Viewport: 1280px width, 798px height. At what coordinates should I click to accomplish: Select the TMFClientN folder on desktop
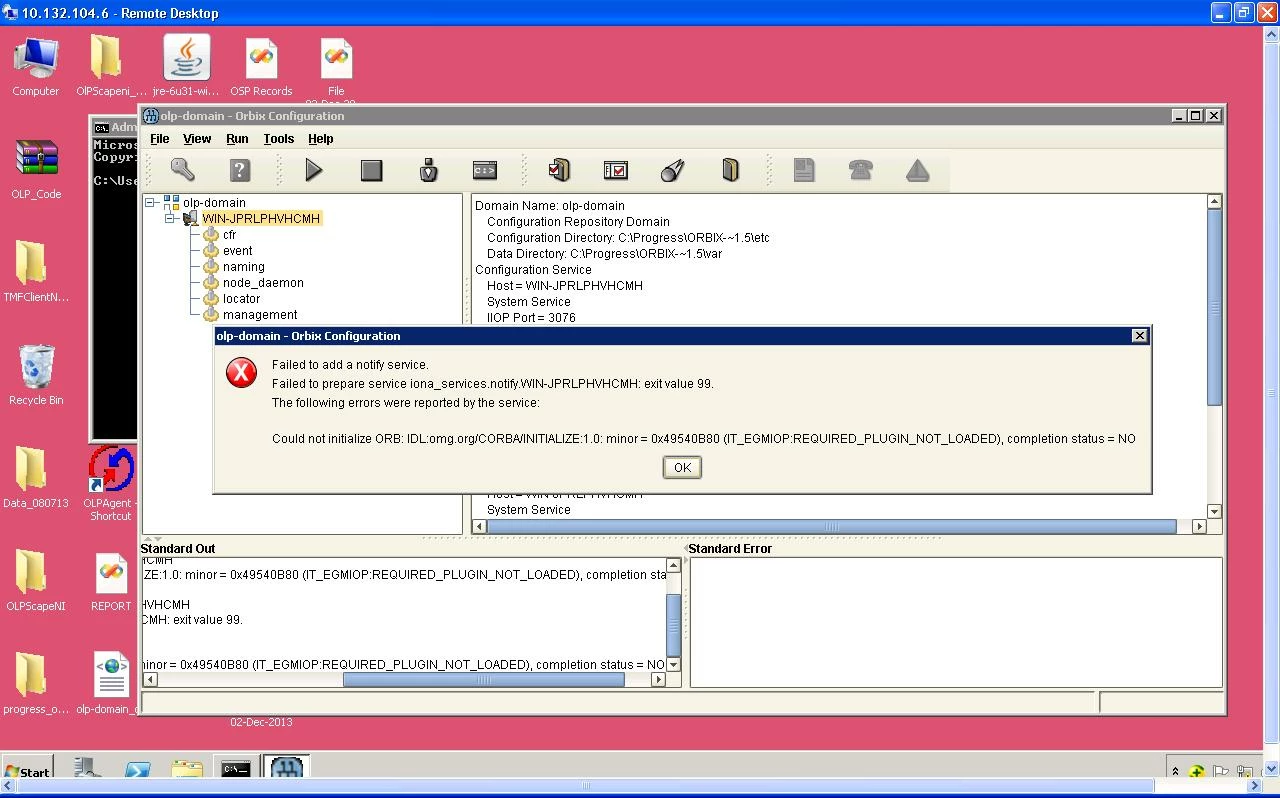tap(36, 273)
